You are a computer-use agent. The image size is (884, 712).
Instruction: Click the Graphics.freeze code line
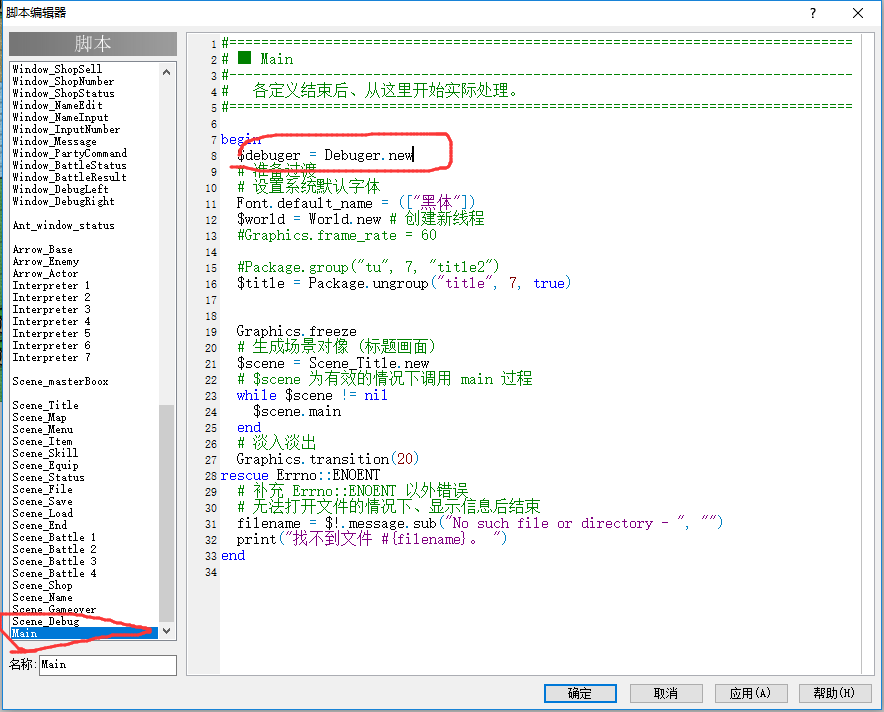tap(297, 331)
